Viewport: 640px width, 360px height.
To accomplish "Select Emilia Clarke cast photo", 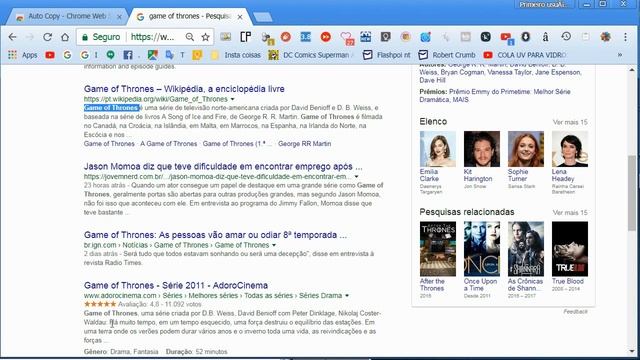I will pos(438,149).
